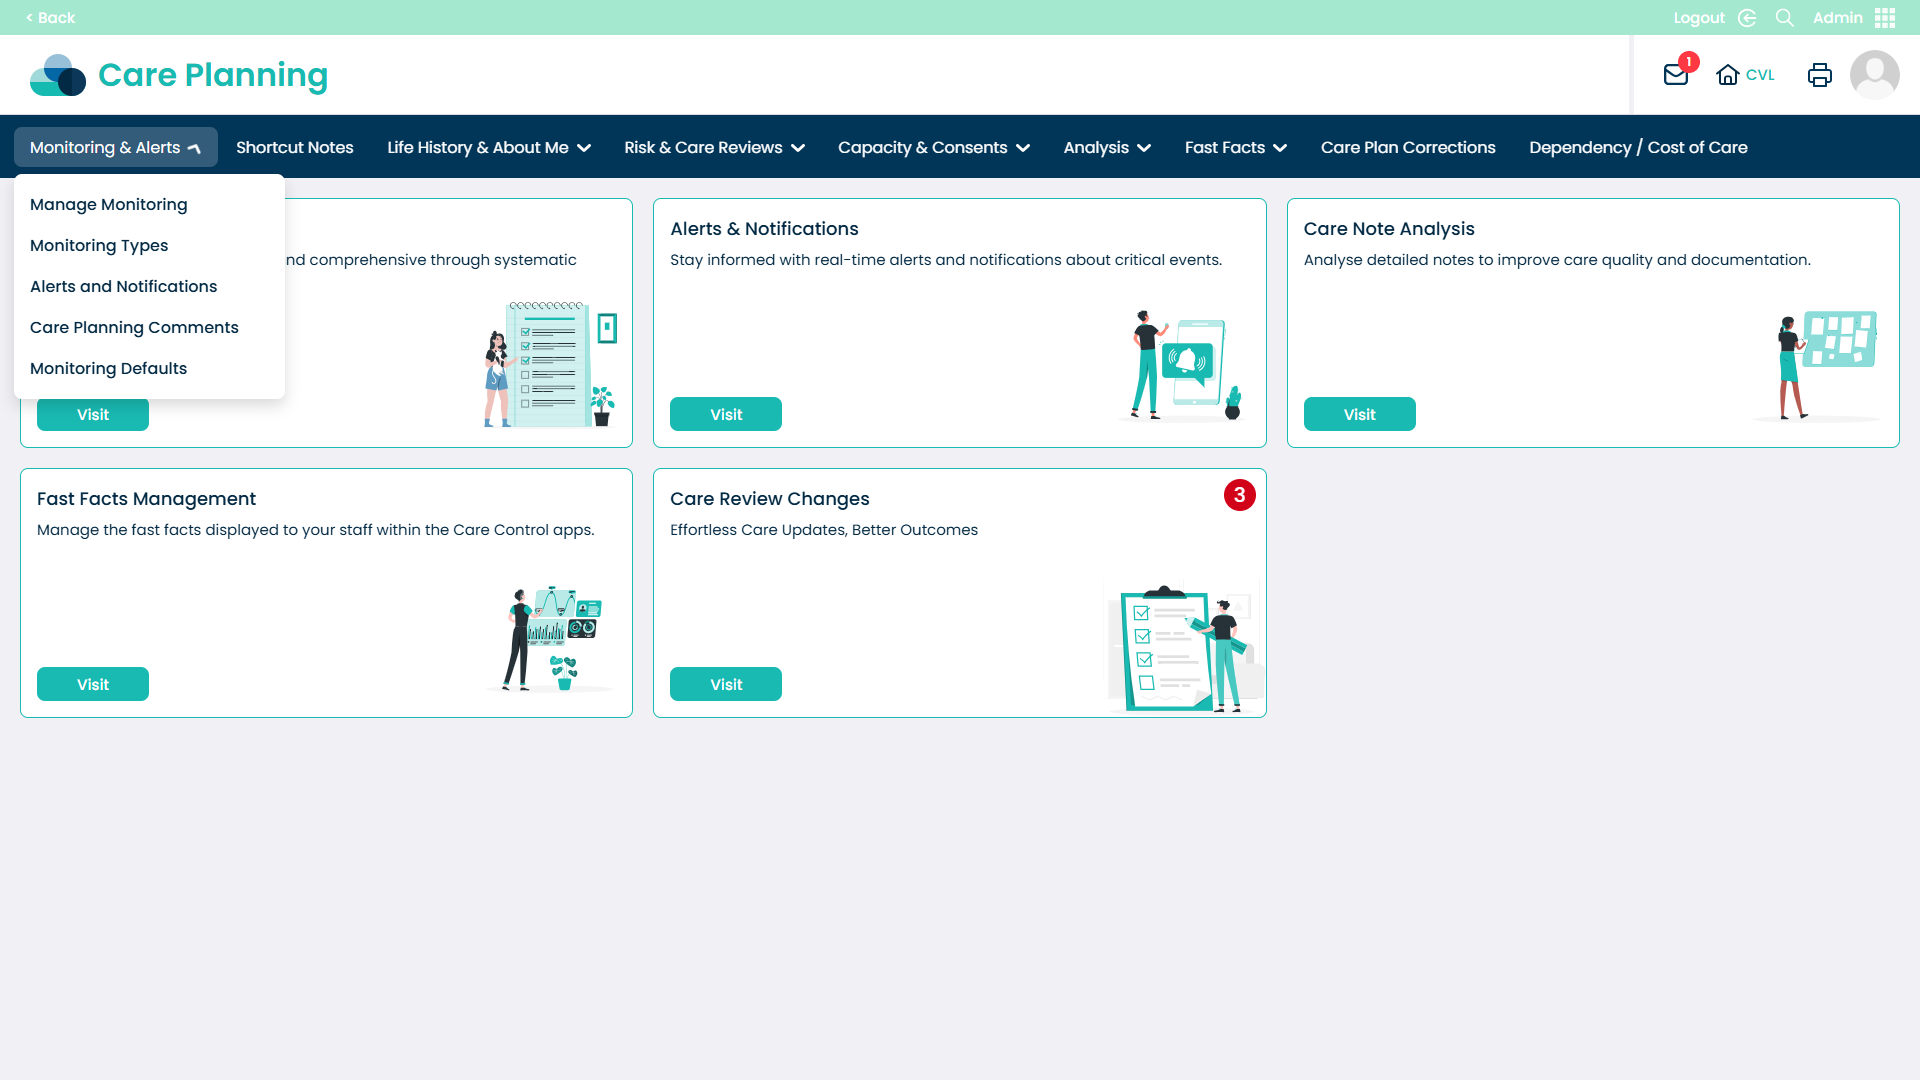Open the apps grid icon beside Admin

[x=1884, y=17]
